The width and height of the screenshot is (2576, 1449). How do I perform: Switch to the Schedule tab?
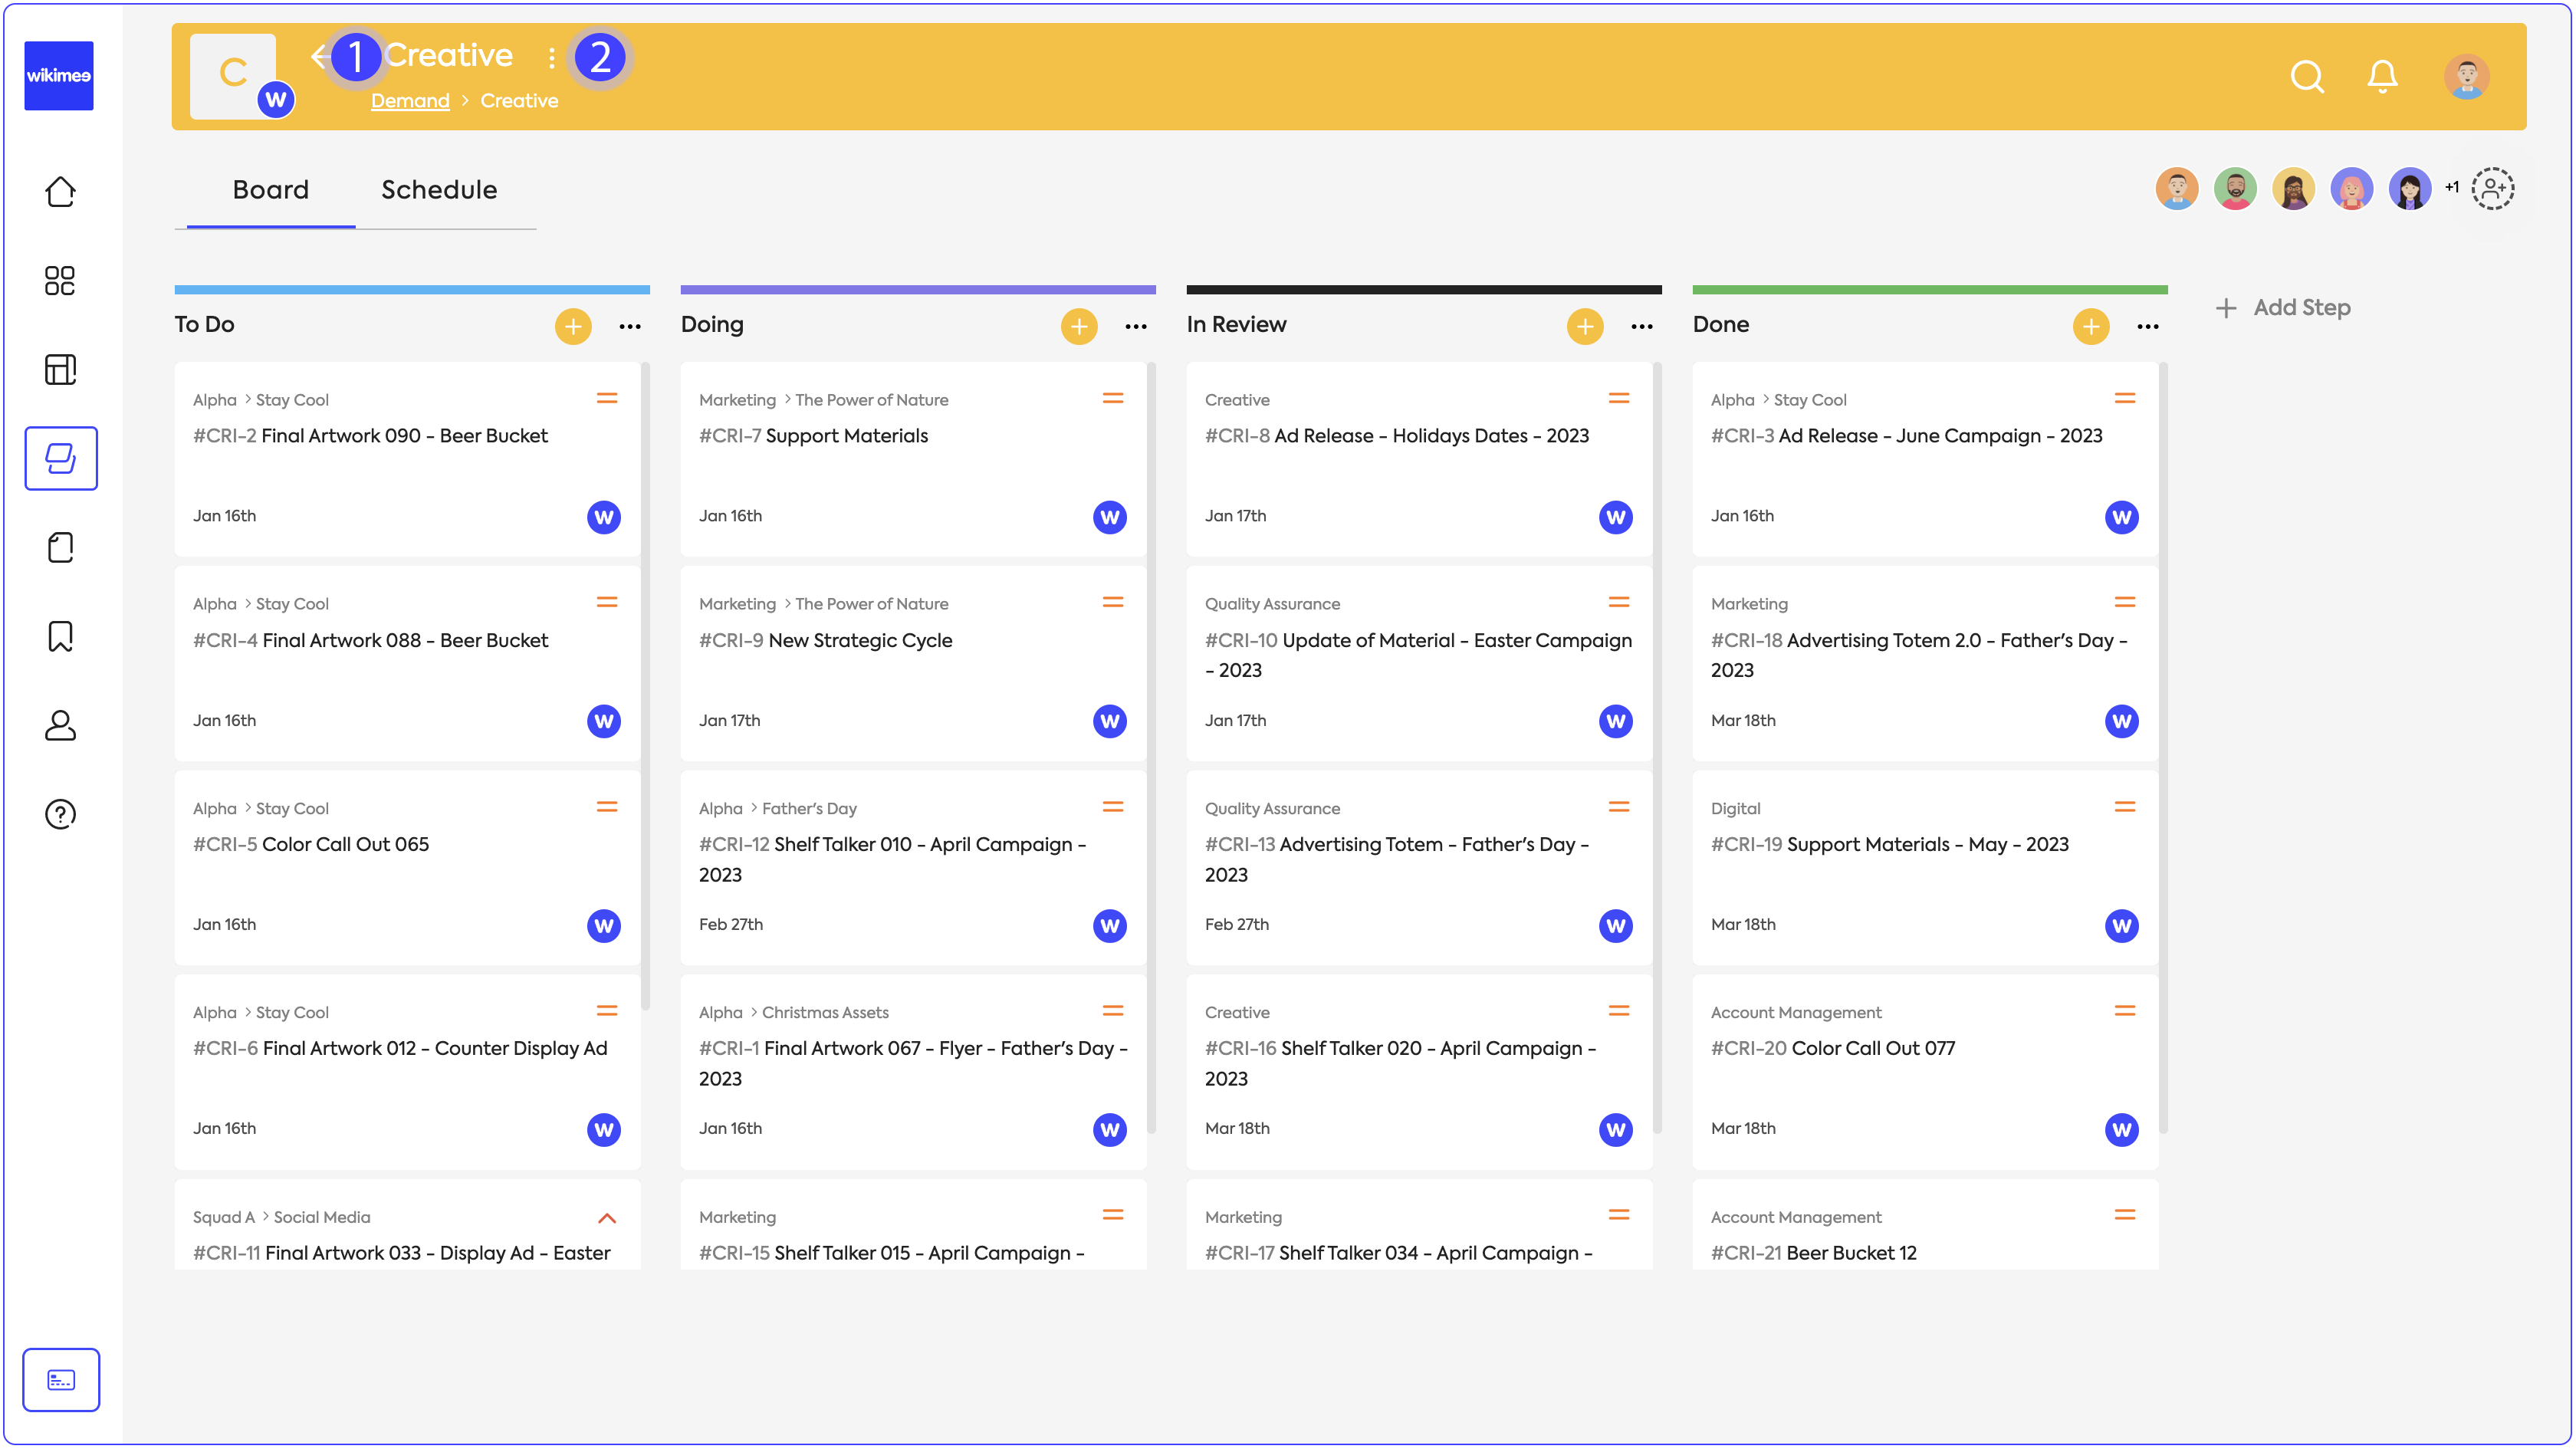439,190
